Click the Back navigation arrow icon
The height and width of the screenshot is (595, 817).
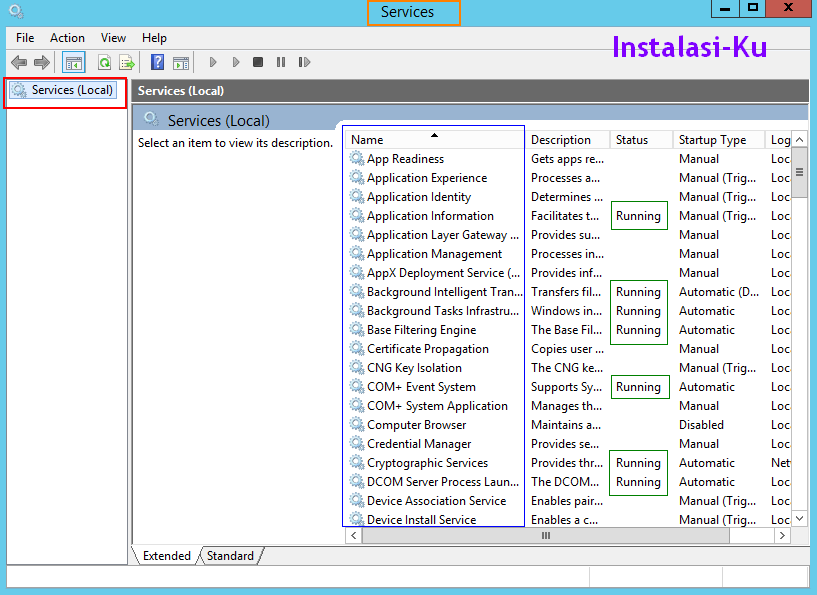click(x=18, y=62)
